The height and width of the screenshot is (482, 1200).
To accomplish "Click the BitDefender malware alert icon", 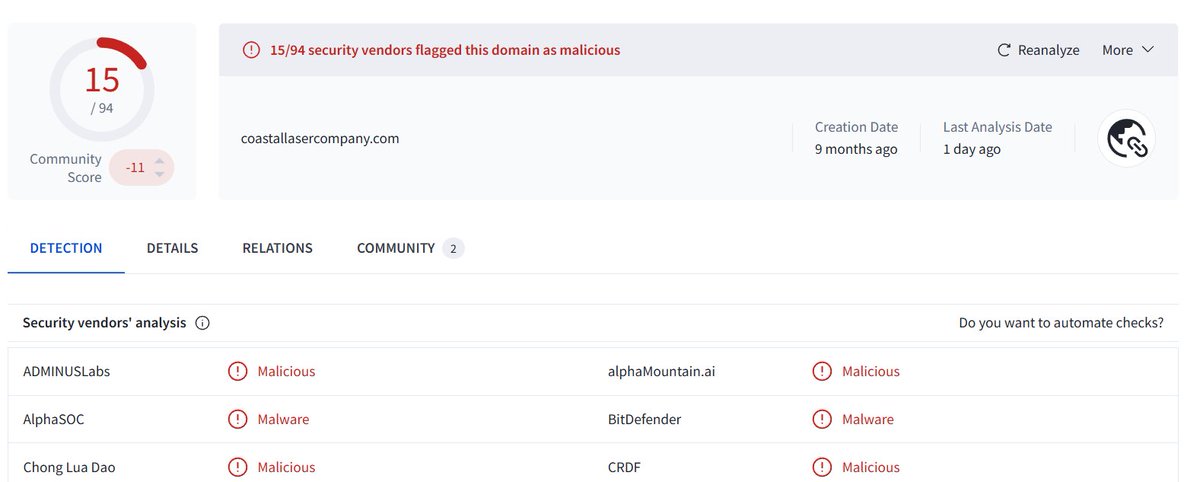I will point(822,419).
